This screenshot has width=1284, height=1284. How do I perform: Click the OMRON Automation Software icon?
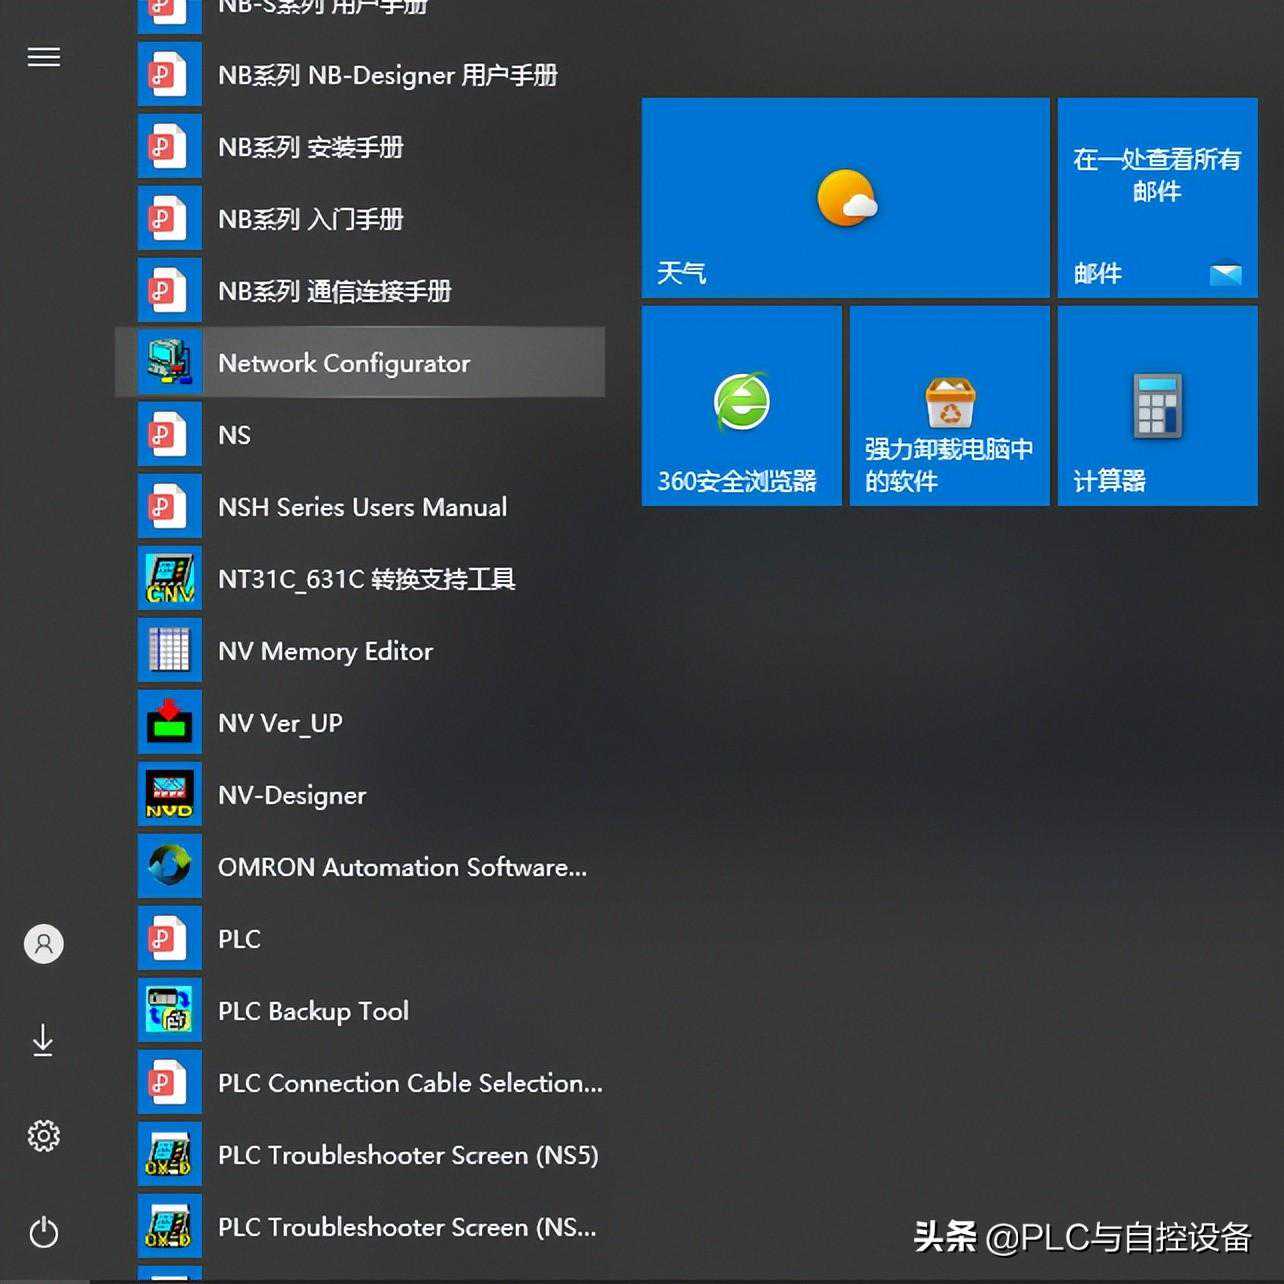[x=169, y=866]
